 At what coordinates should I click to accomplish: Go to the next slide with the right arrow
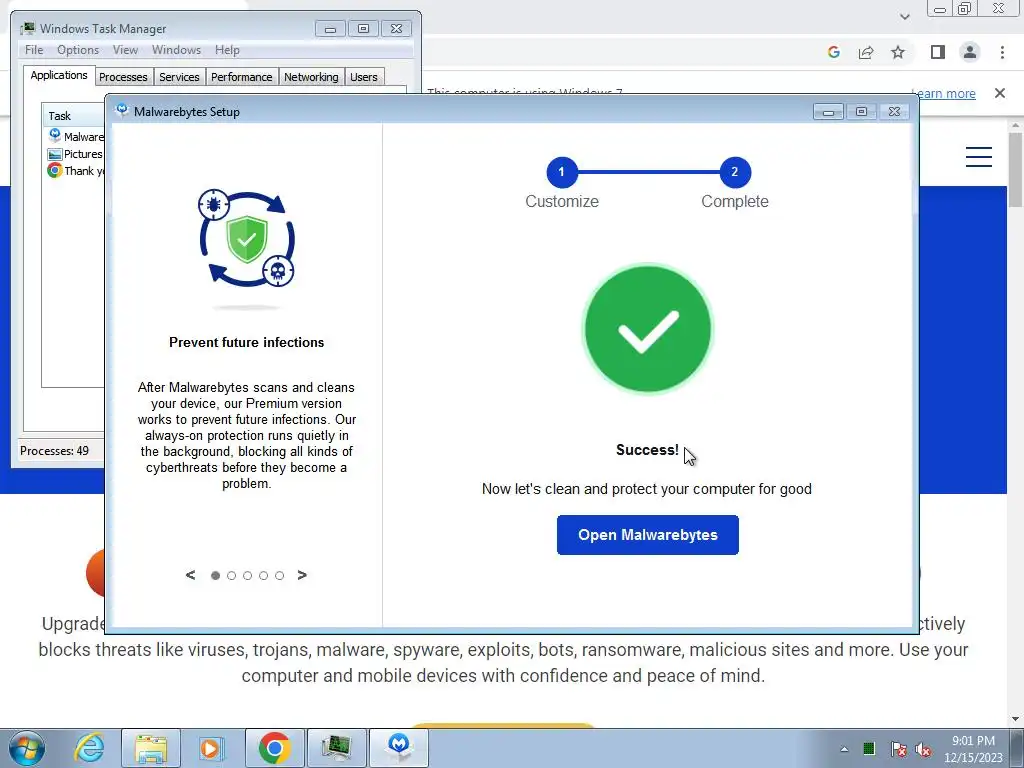click(x=302, y=575)
